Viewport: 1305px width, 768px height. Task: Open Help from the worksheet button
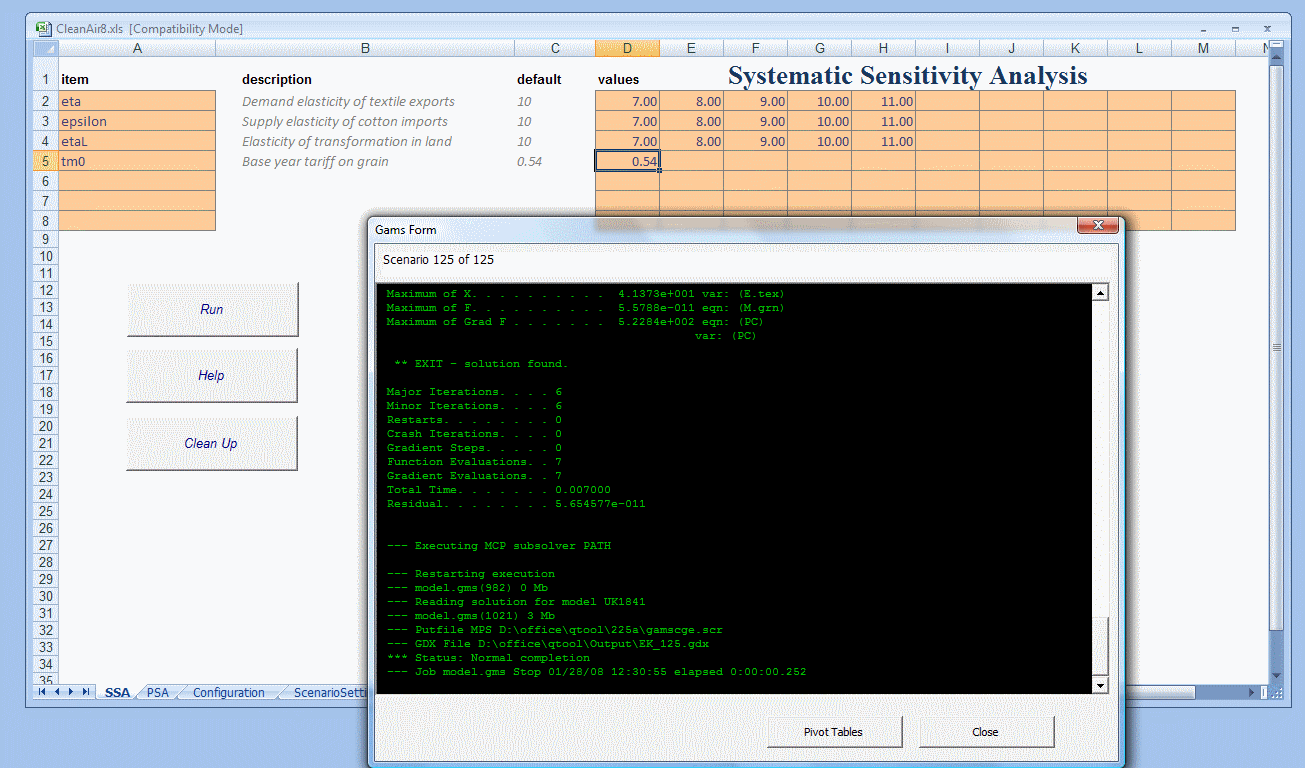pos(212,376)
